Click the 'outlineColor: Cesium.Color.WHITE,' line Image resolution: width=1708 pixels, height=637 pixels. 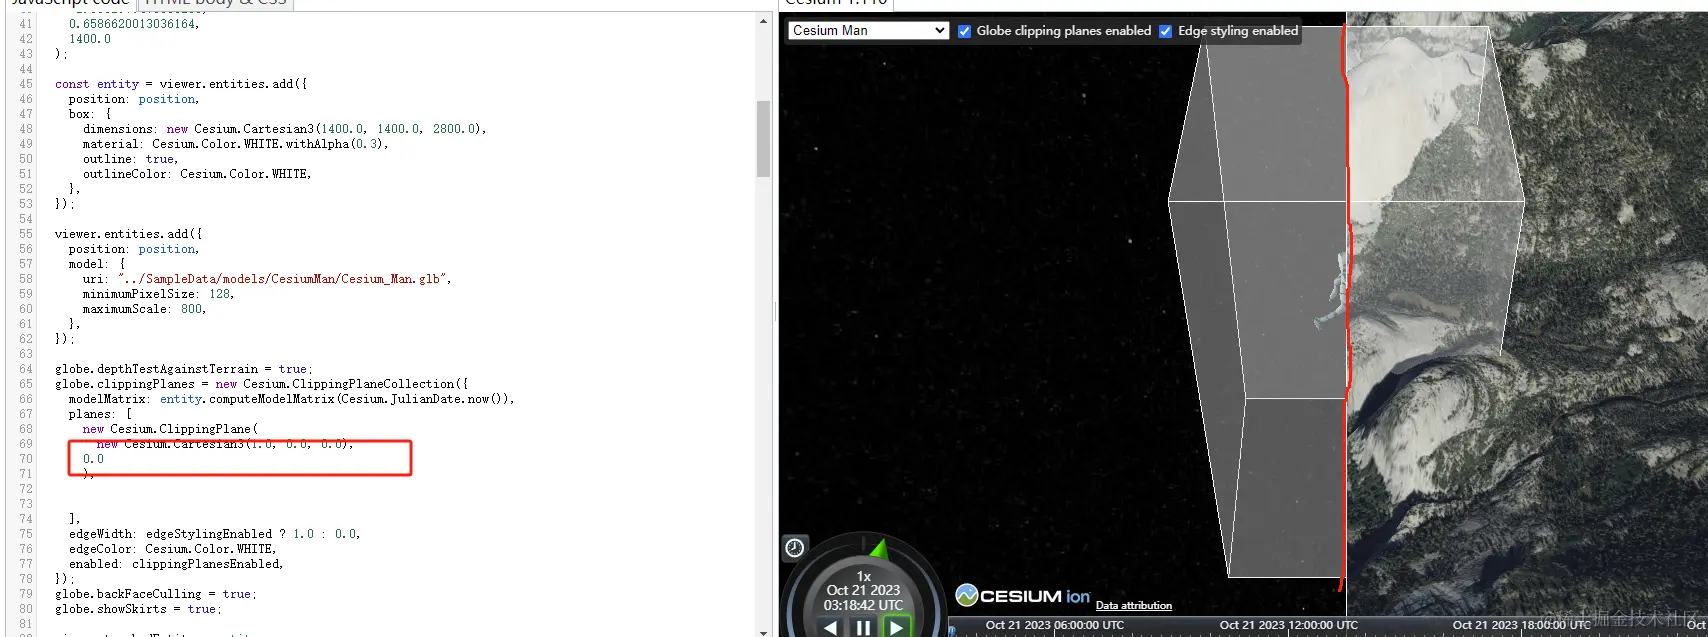coord(197,174)
